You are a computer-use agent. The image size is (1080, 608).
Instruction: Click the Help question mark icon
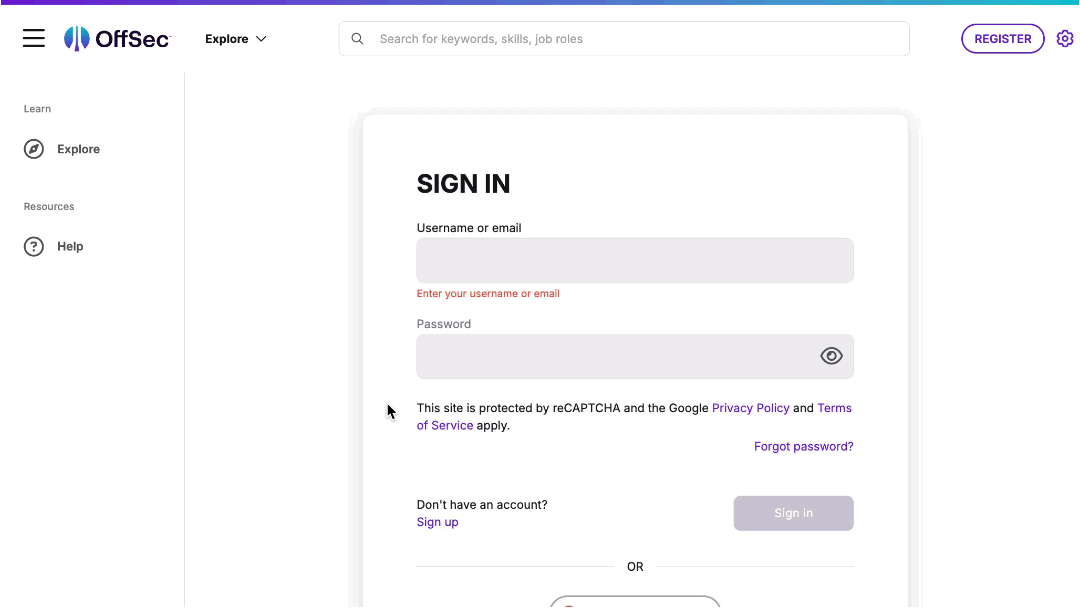[x=34, y=247]
